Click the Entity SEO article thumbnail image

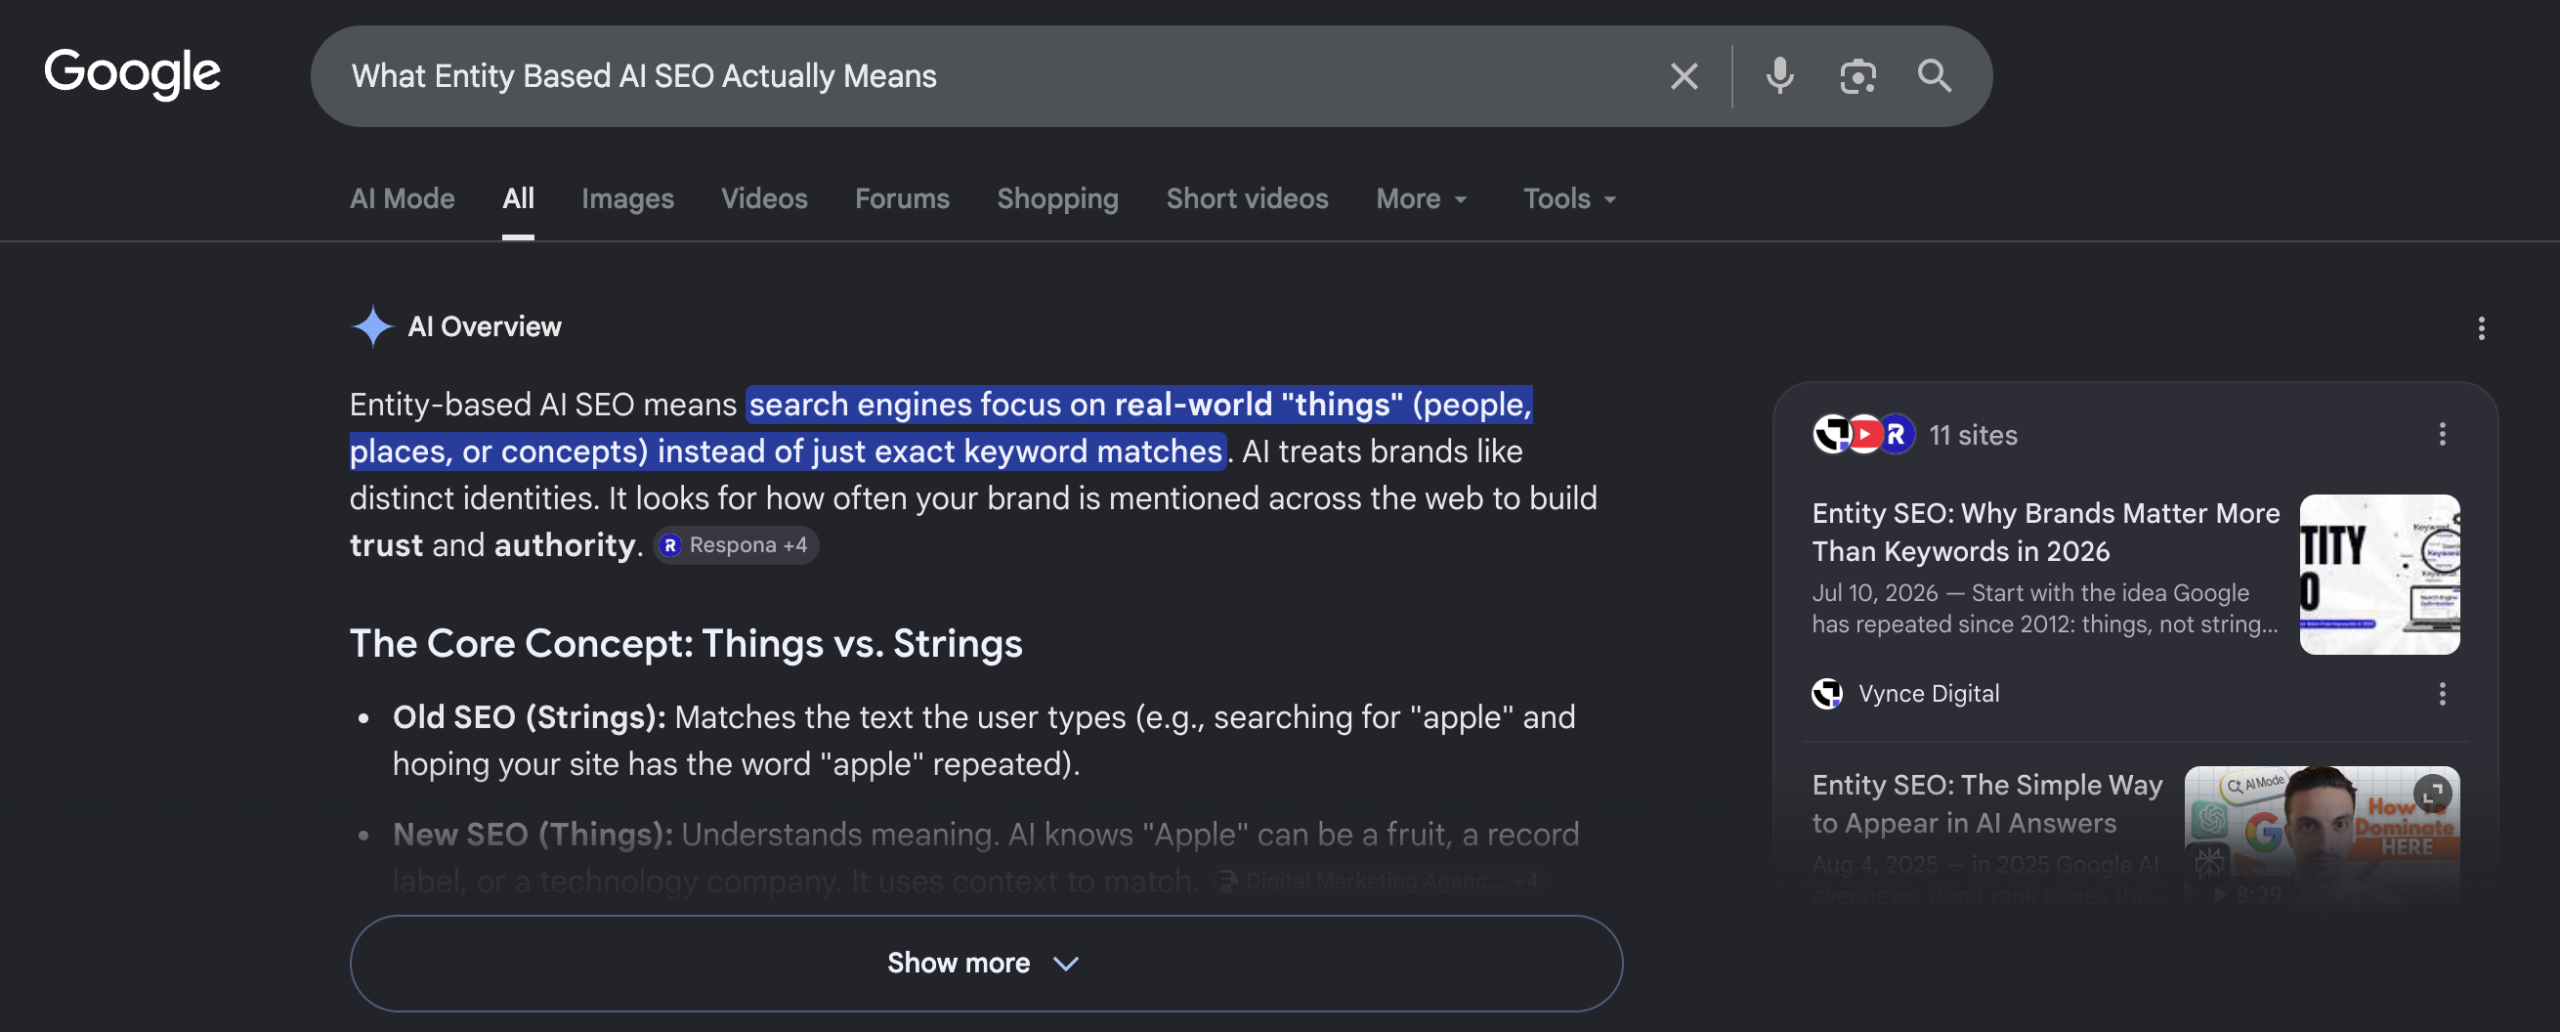(x=2379, y=574)
